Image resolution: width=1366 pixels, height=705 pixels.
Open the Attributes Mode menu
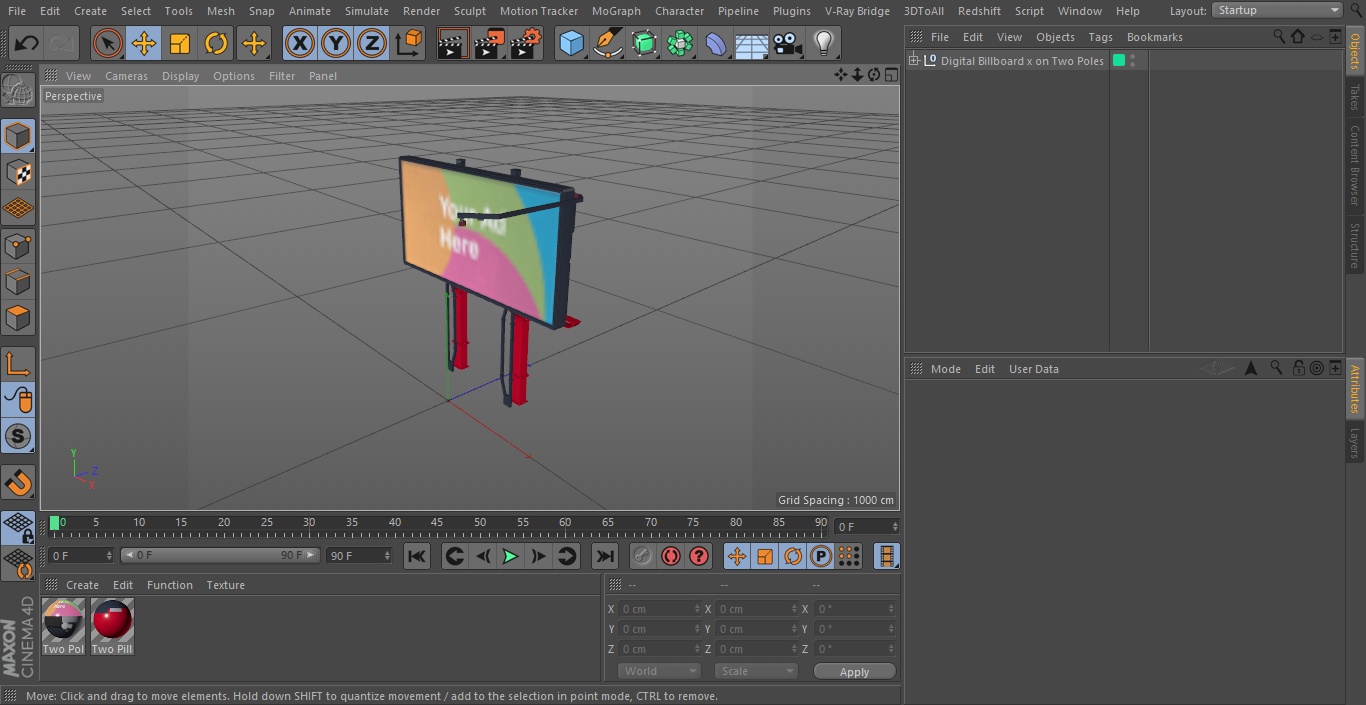point(945,369)
